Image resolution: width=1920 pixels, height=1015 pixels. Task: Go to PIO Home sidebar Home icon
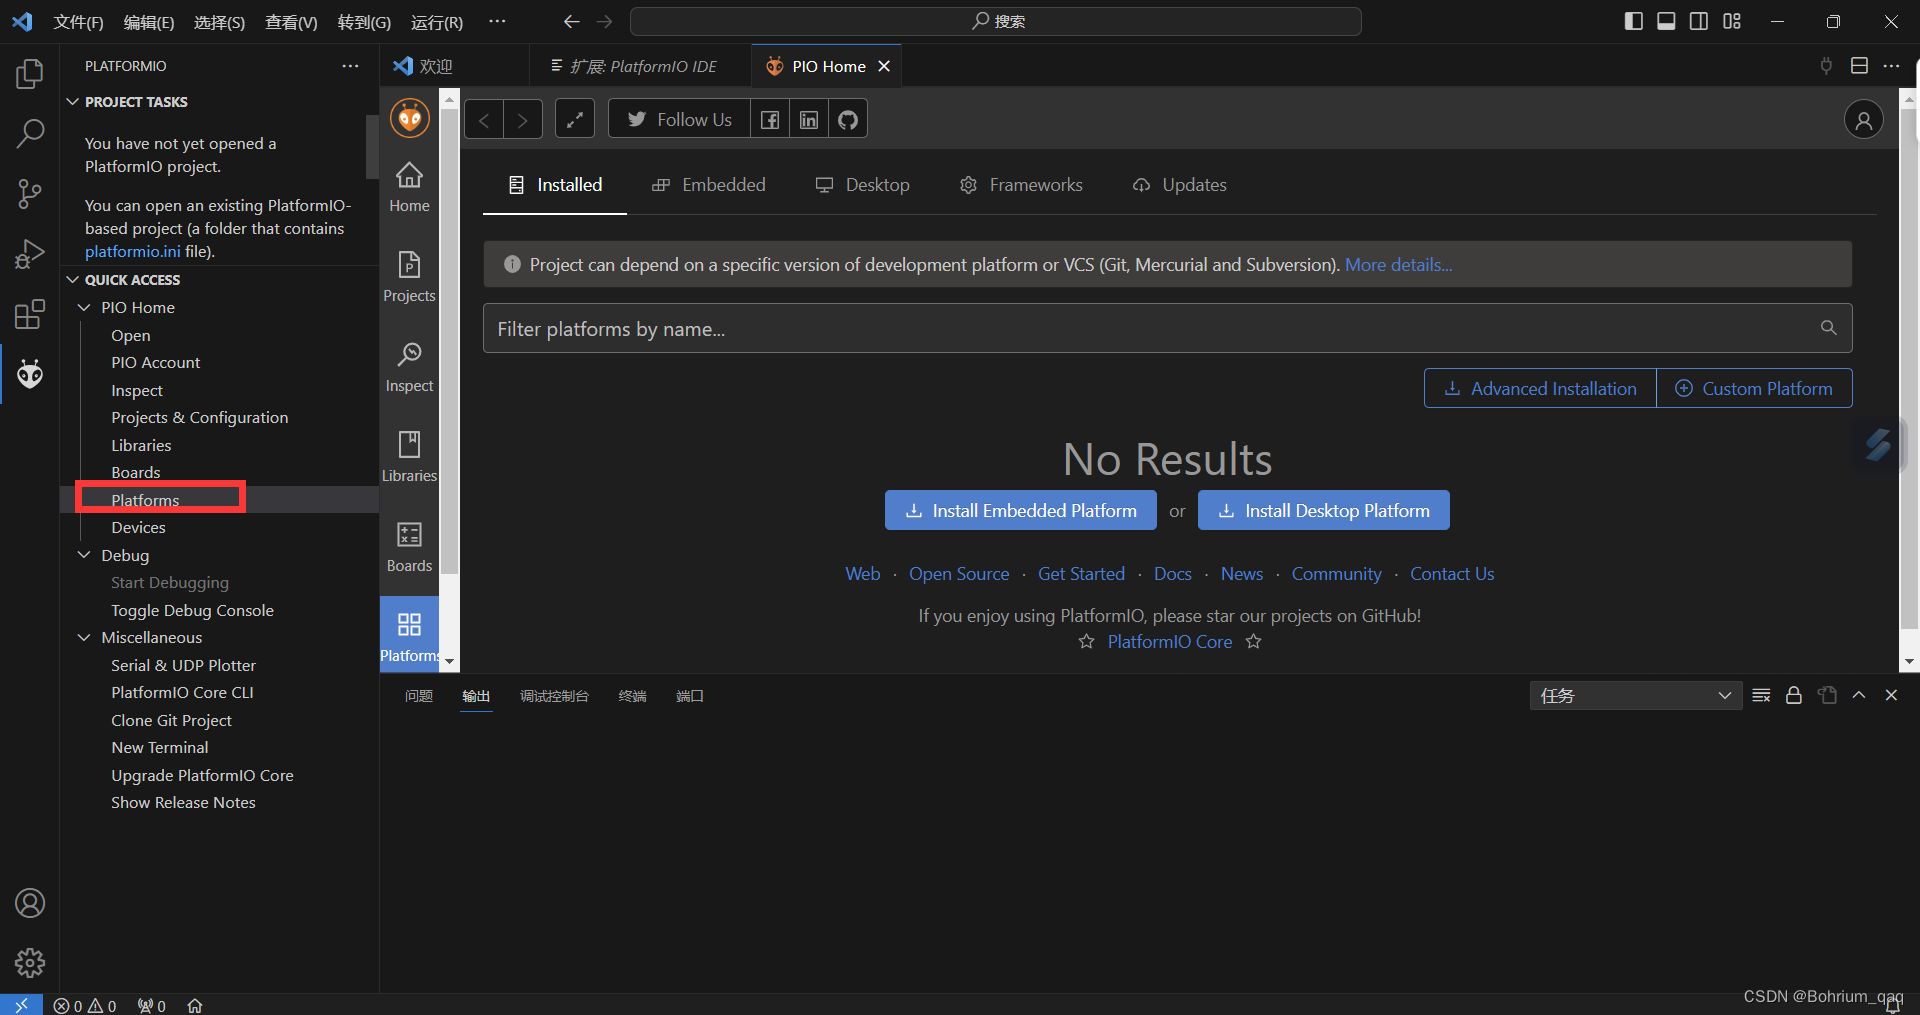[x=409, y=187]
